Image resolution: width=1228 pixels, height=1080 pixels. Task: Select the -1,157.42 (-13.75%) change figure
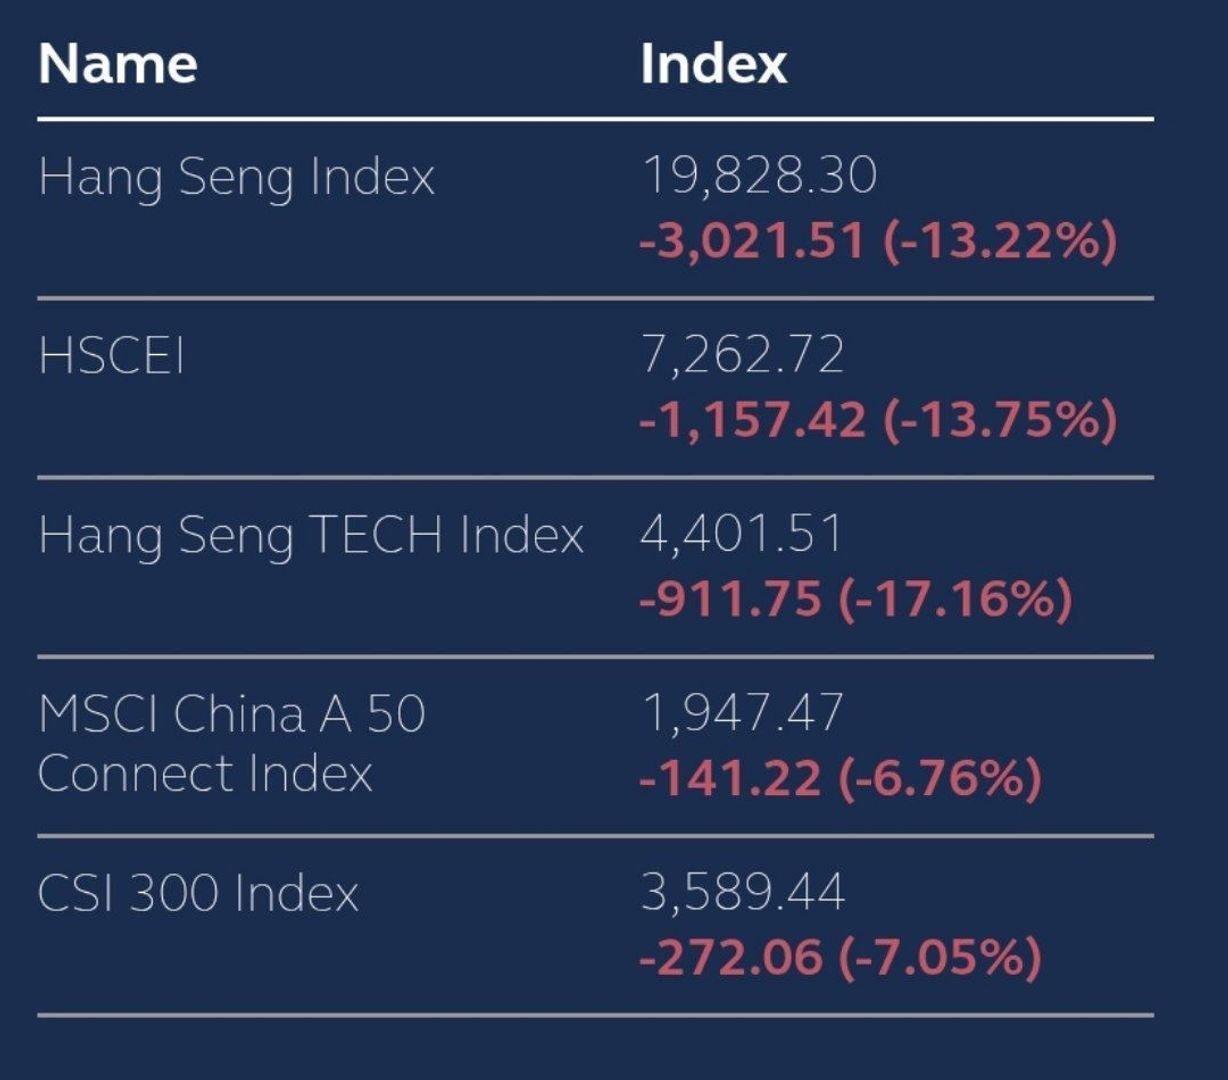pos(877,420)
